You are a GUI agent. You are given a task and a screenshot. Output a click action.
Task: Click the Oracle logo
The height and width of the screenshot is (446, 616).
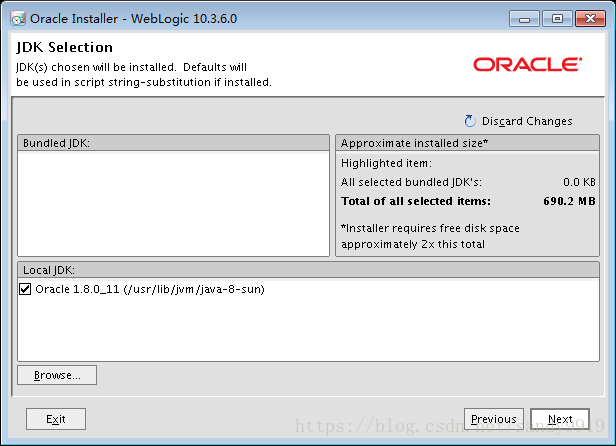527,64
